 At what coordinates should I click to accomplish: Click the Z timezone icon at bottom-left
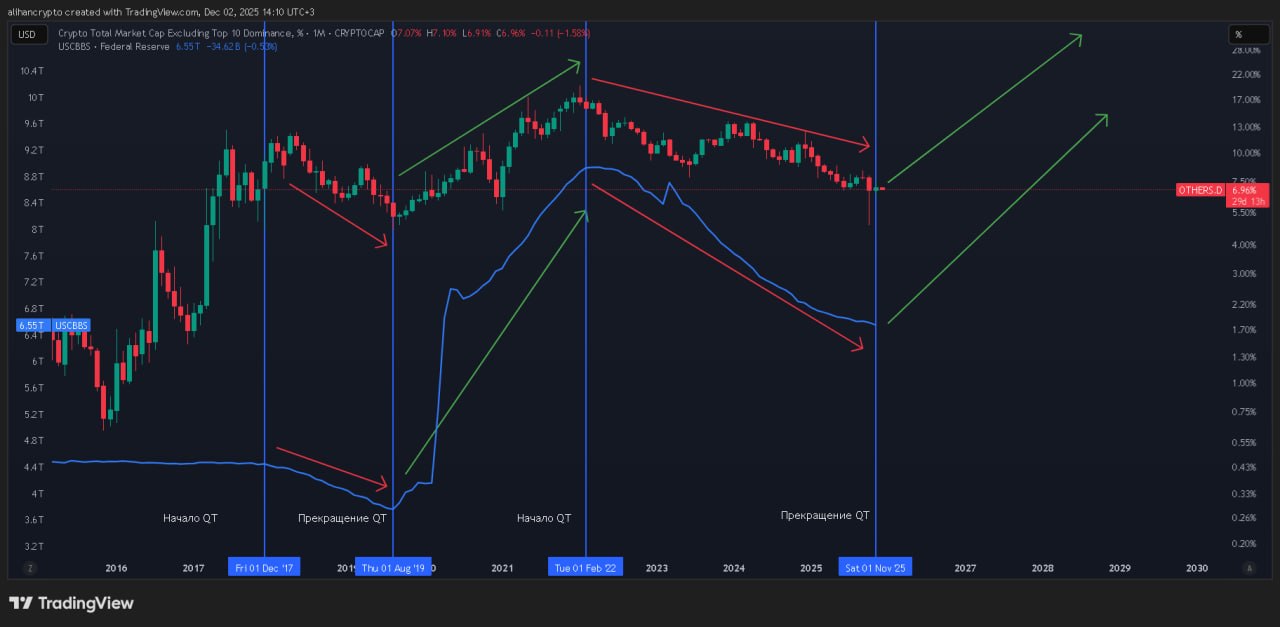point(30,567)
